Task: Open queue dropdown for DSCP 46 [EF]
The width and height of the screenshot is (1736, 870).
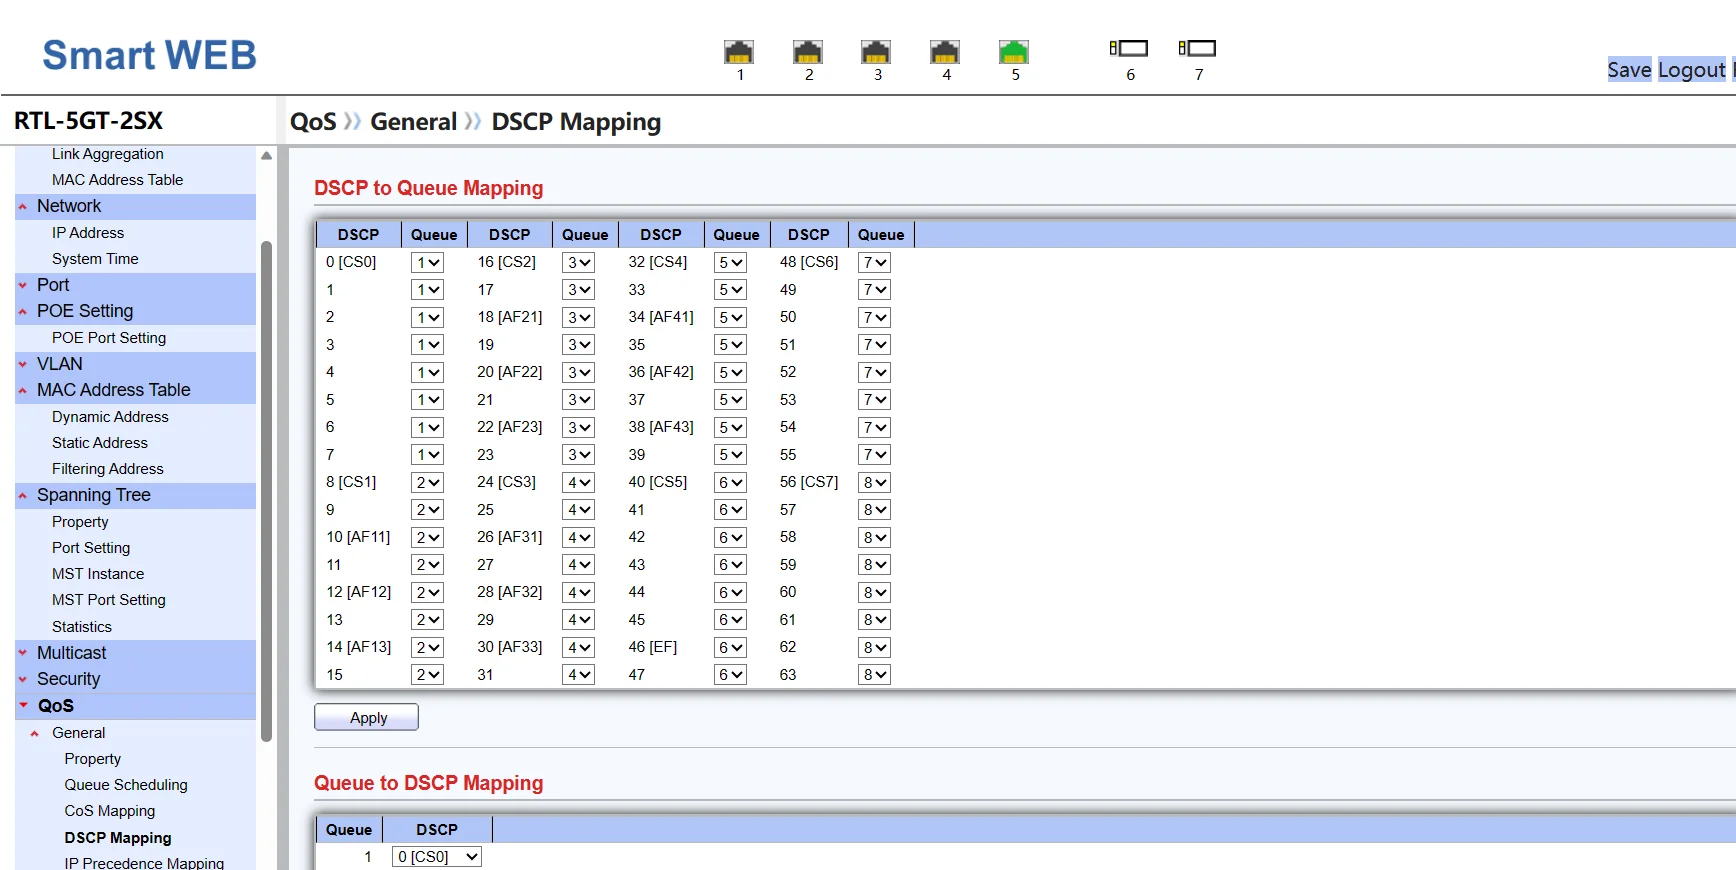Action: click(730, 648)
